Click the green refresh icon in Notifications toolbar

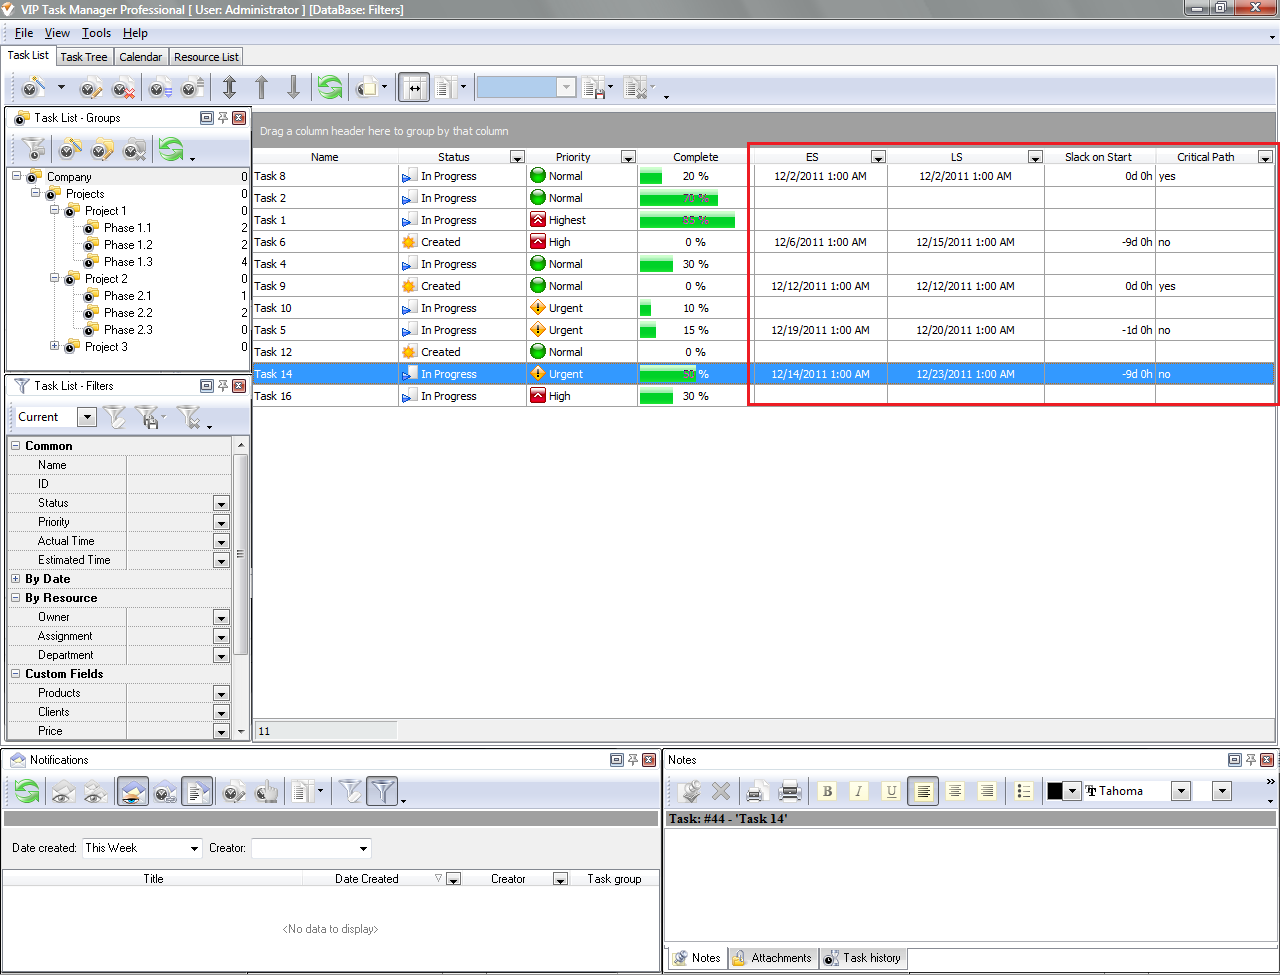click(x=27, y=792)
